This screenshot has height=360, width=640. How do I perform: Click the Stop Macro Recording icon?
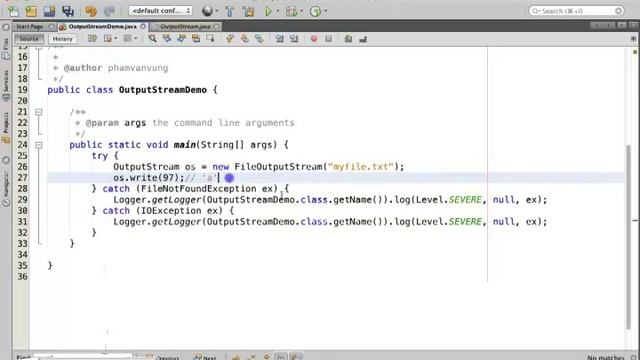(329, 39)
